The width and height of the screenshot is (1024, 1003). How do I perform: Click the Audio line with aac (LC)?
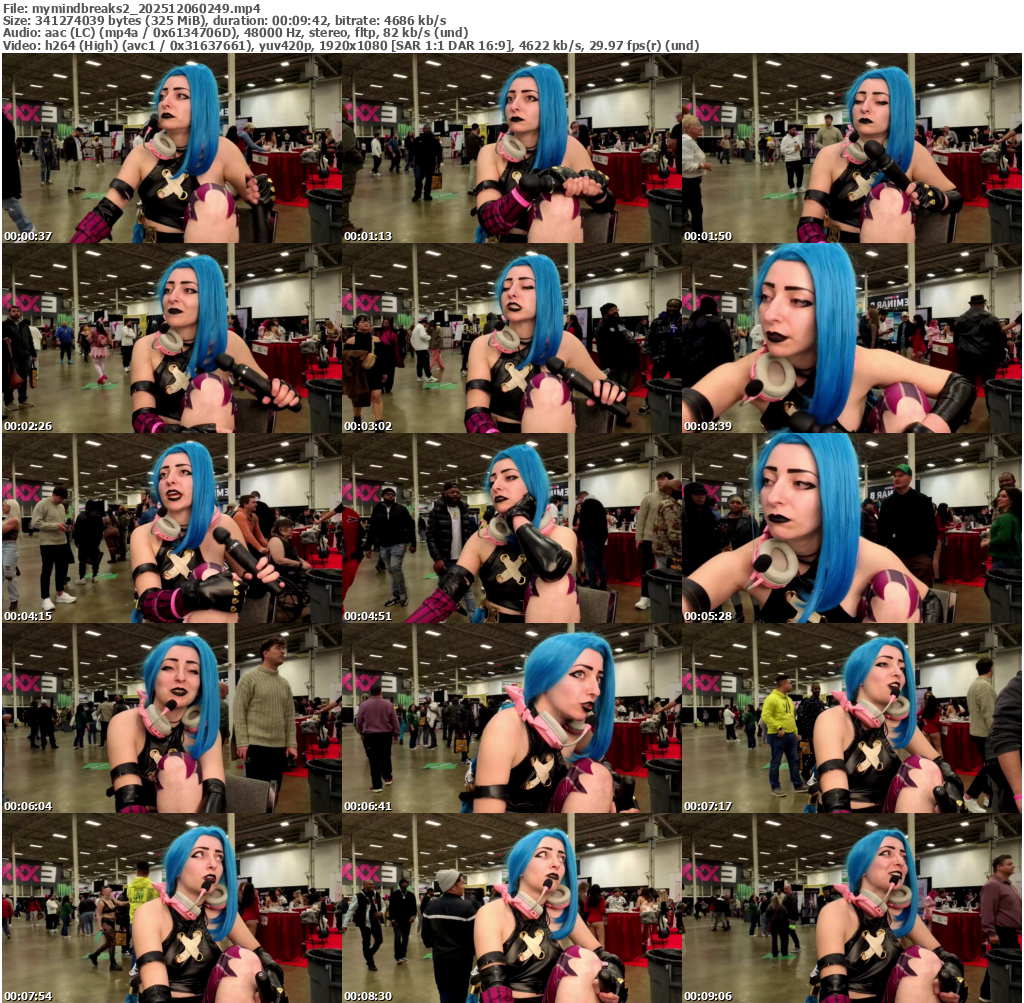point(236,33)
